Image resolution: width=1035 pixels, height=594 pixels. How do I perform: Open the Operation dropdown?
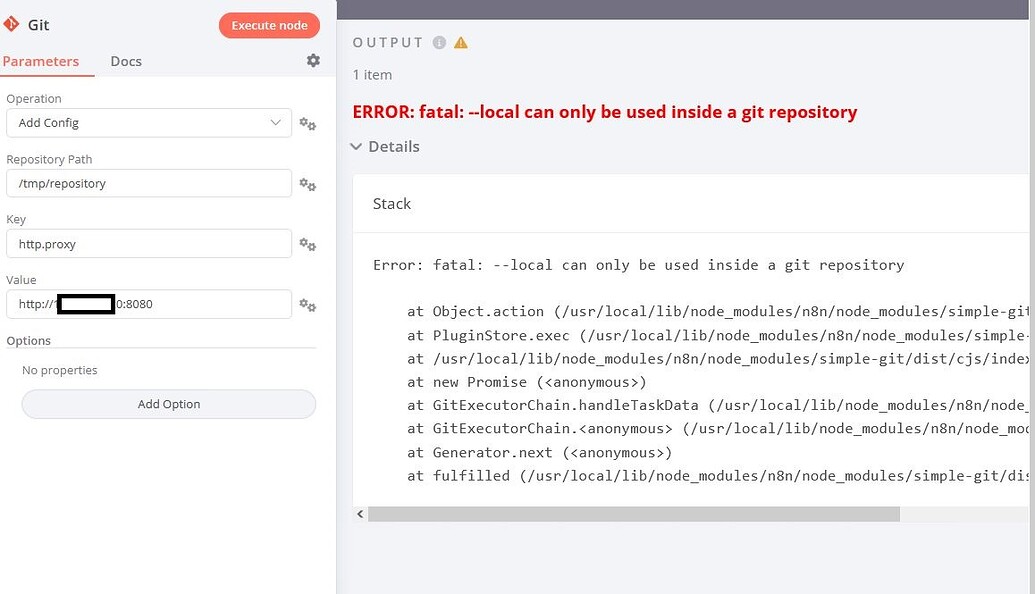149,123
